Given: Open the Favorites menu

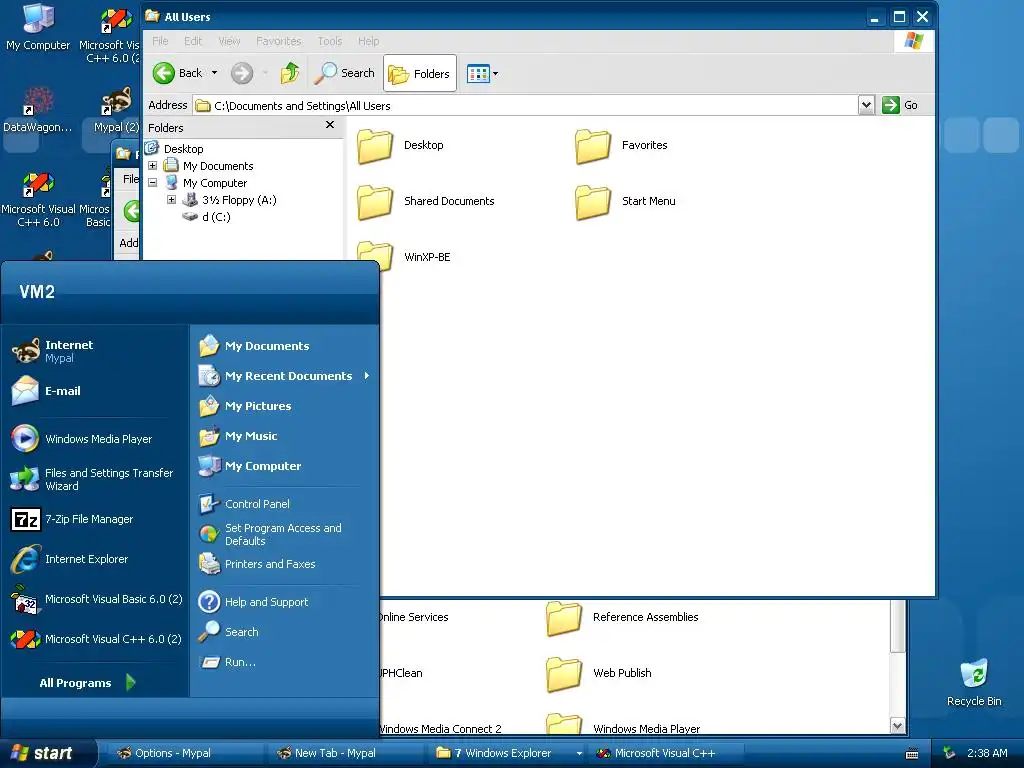Looking at the screenshot, I should (x=279, y=40).
